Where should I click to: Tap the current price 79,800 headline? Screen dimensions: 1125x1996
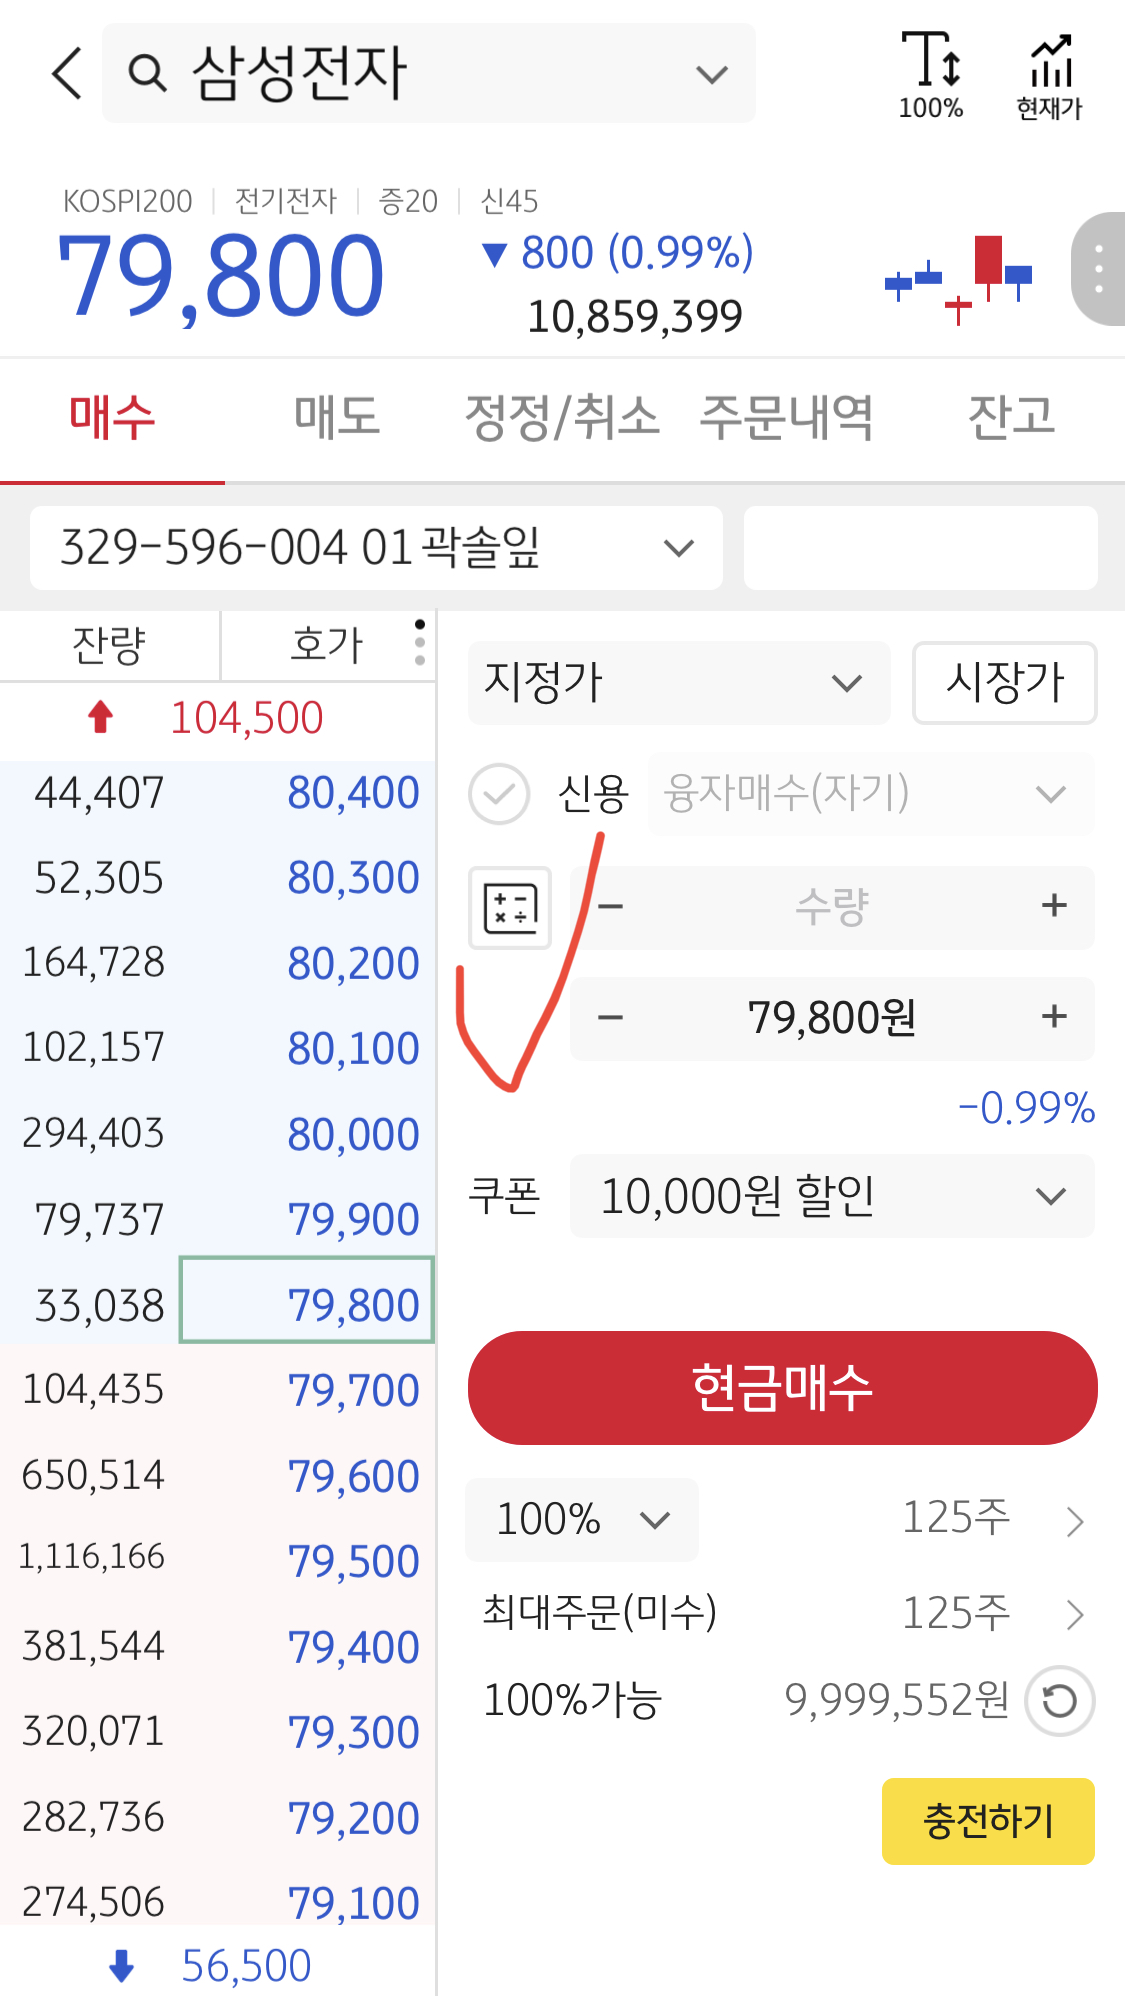[221, 276]
